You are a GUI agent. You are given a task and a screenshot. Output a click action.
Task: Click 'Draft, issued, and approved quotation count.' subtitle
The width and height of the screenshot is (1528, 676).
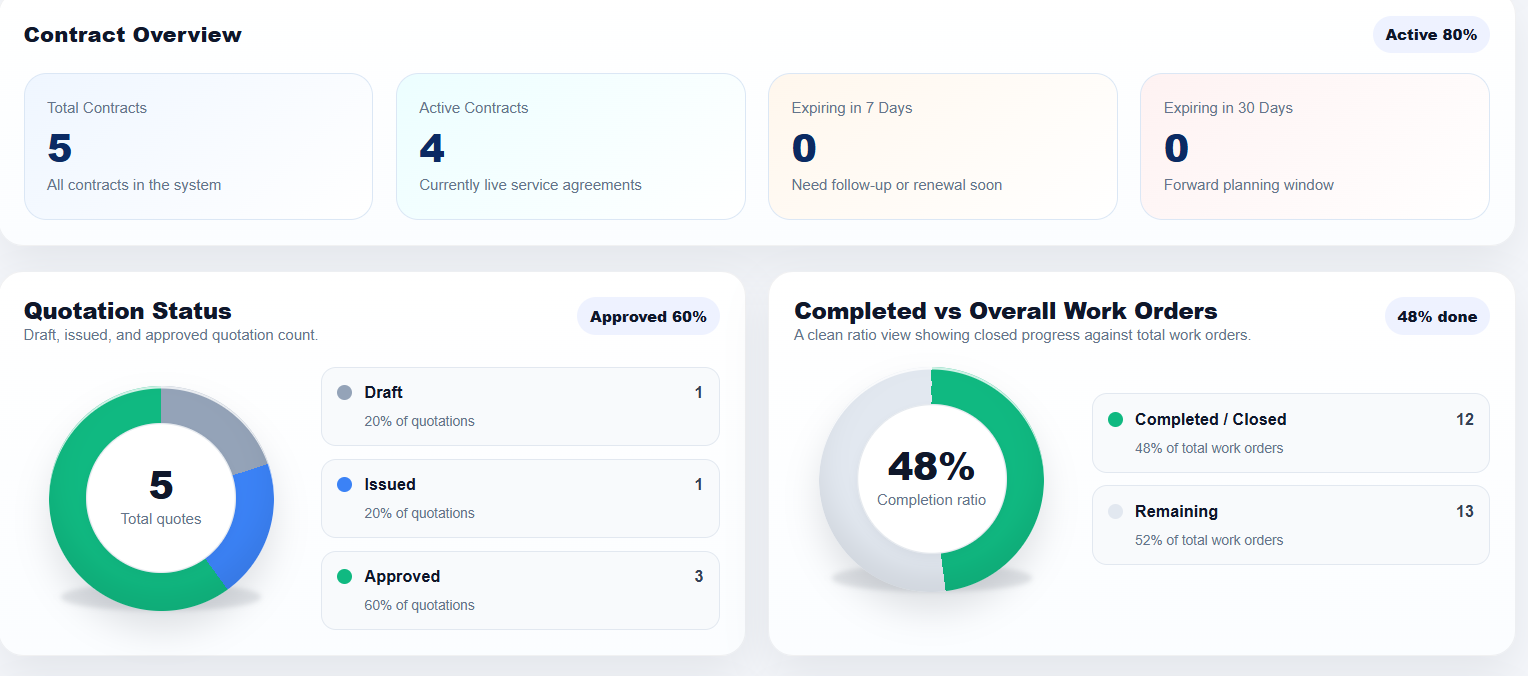171,335
